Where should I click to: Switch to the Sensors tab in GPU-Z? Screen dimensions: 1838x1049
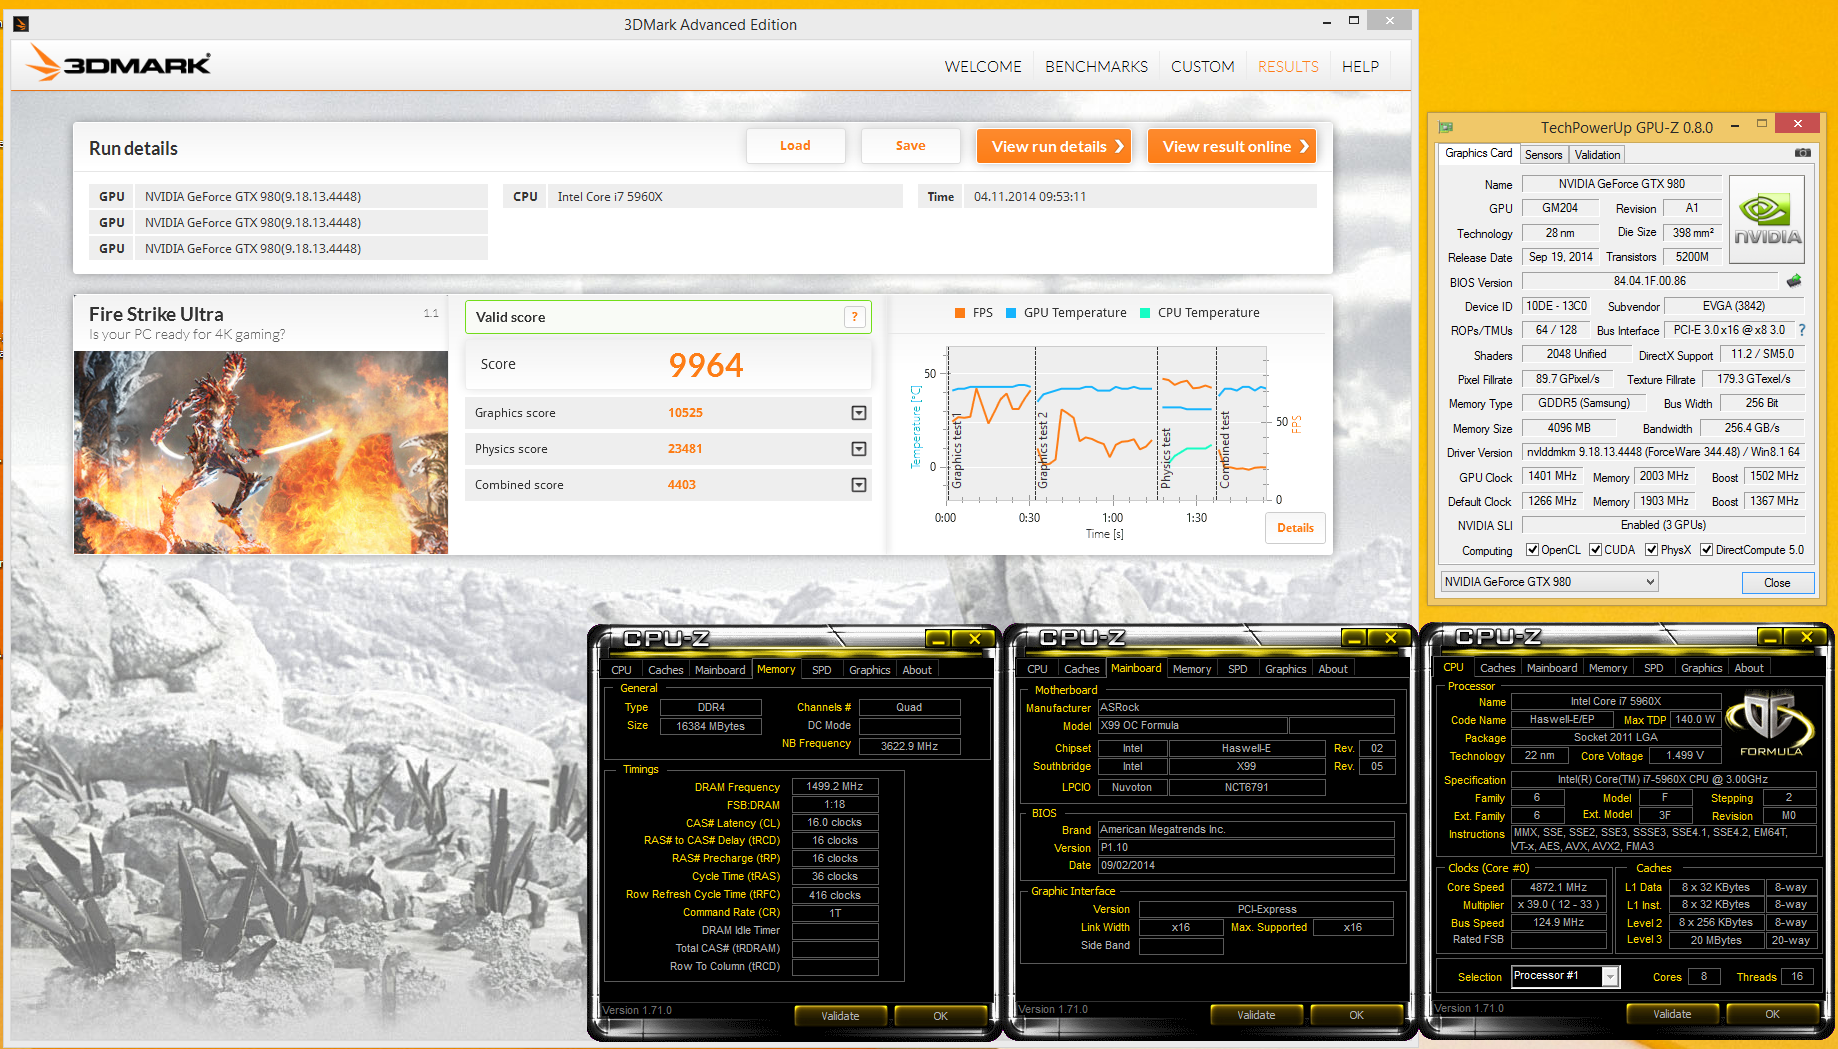pos(1543,155)
